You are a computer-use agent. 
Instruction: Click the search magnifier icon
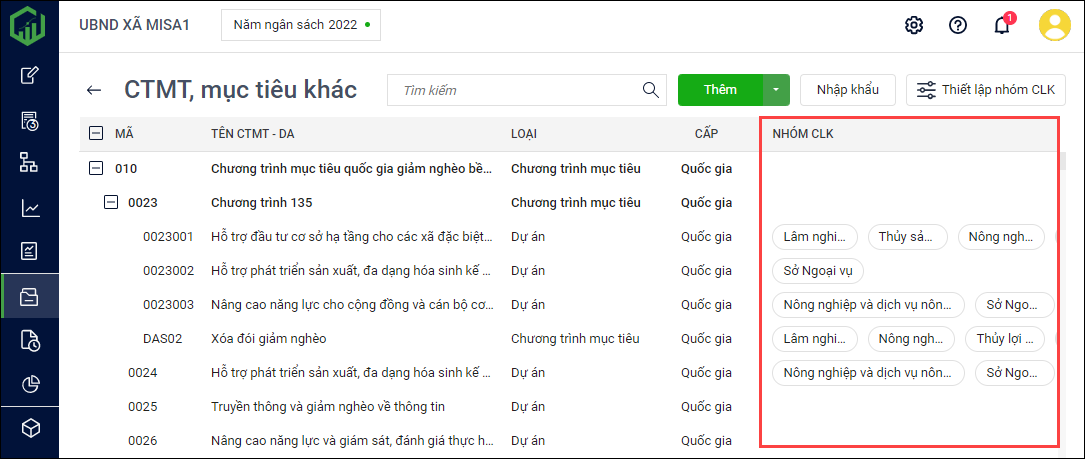pyautogui.click(x=651, y=90)
